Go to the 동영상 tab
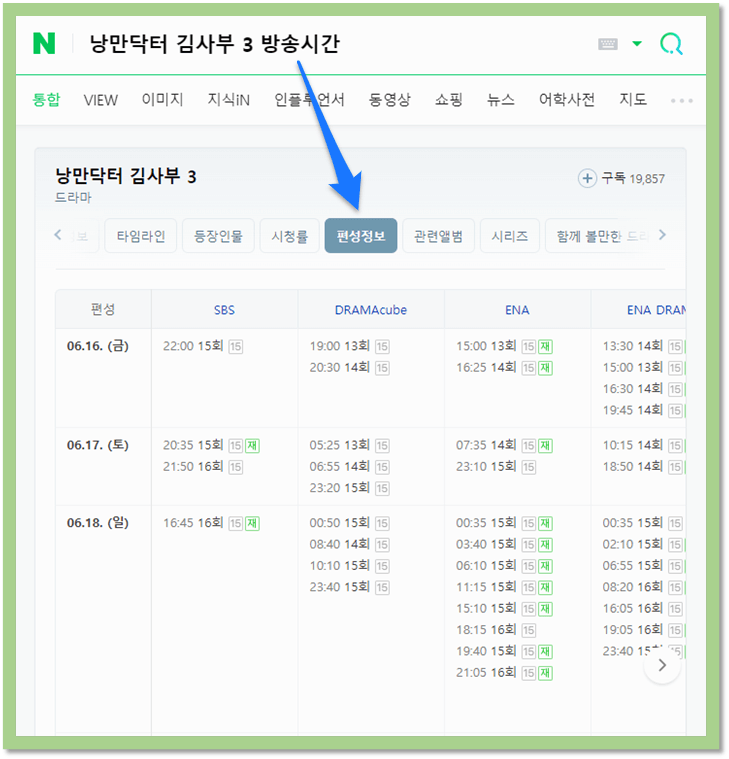This screenshot has height=759, width=729. coord(389,100)
